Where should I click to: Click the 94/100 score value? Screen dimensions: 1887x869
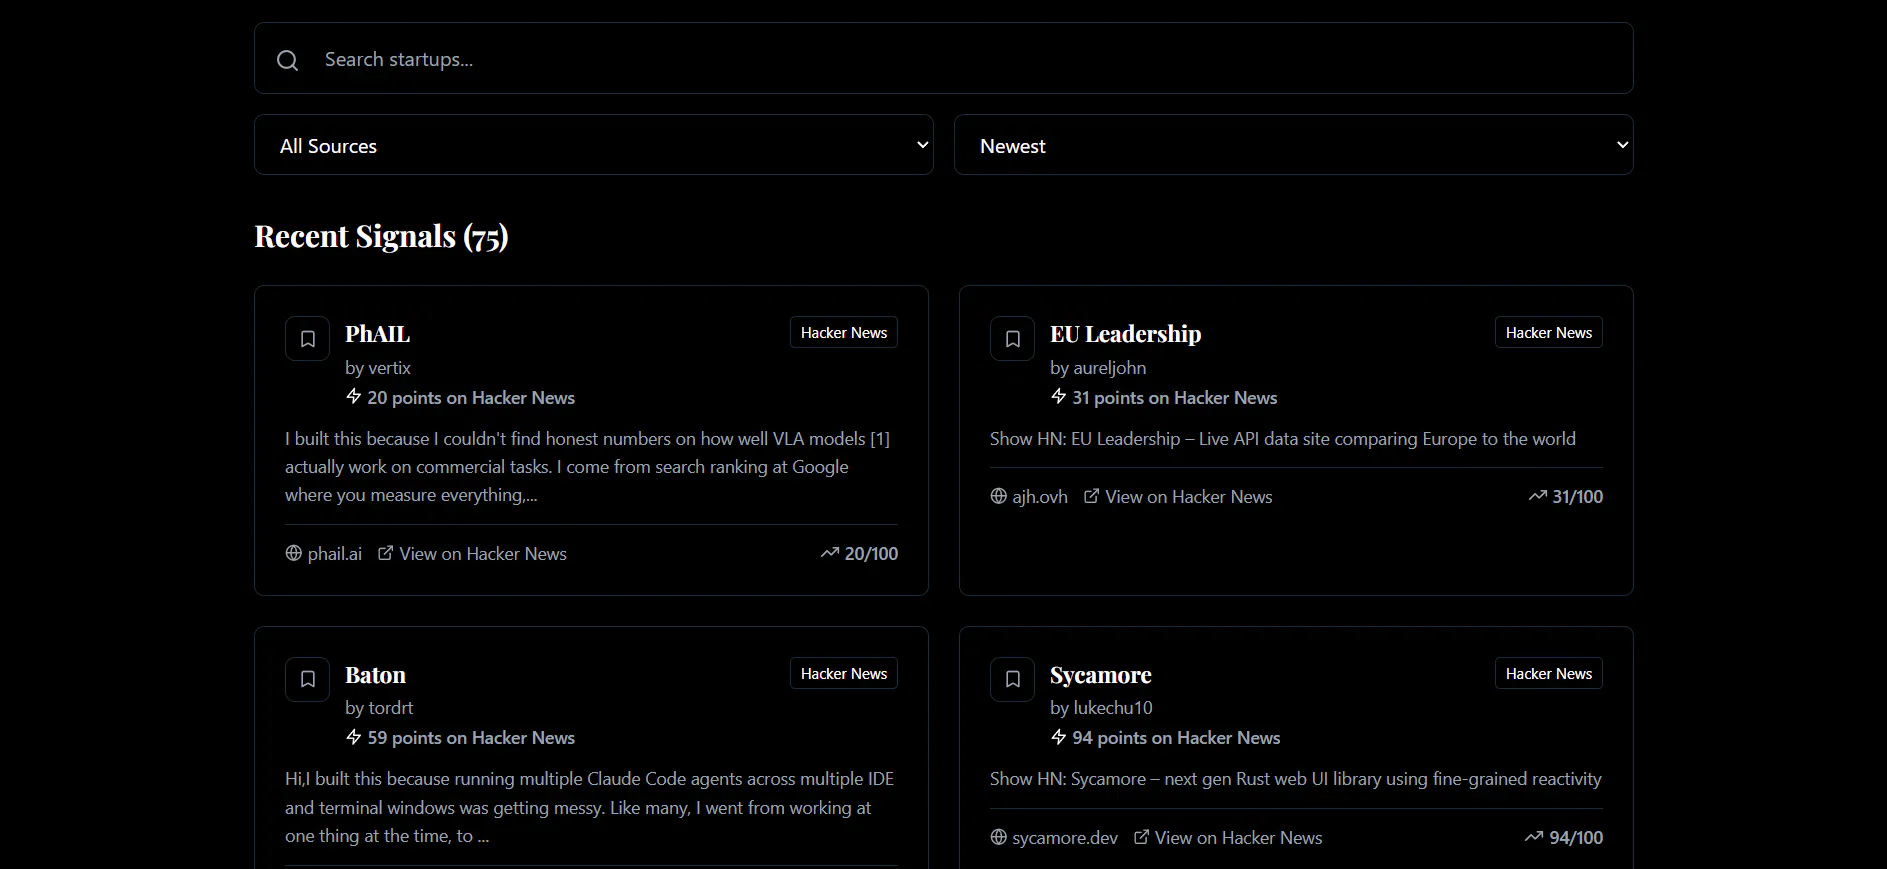click(x=1576, y=837)
